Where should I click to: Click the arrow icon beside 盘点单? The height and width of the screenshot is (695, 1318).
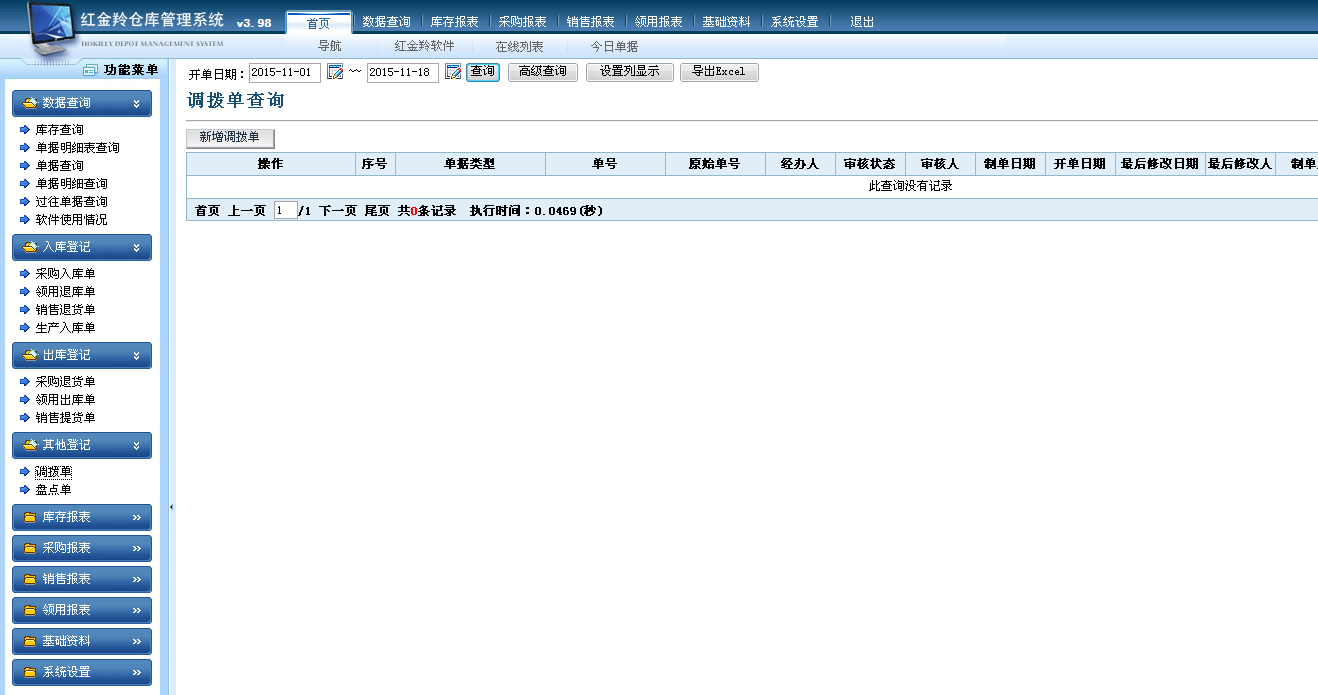[x=25, y=490]
